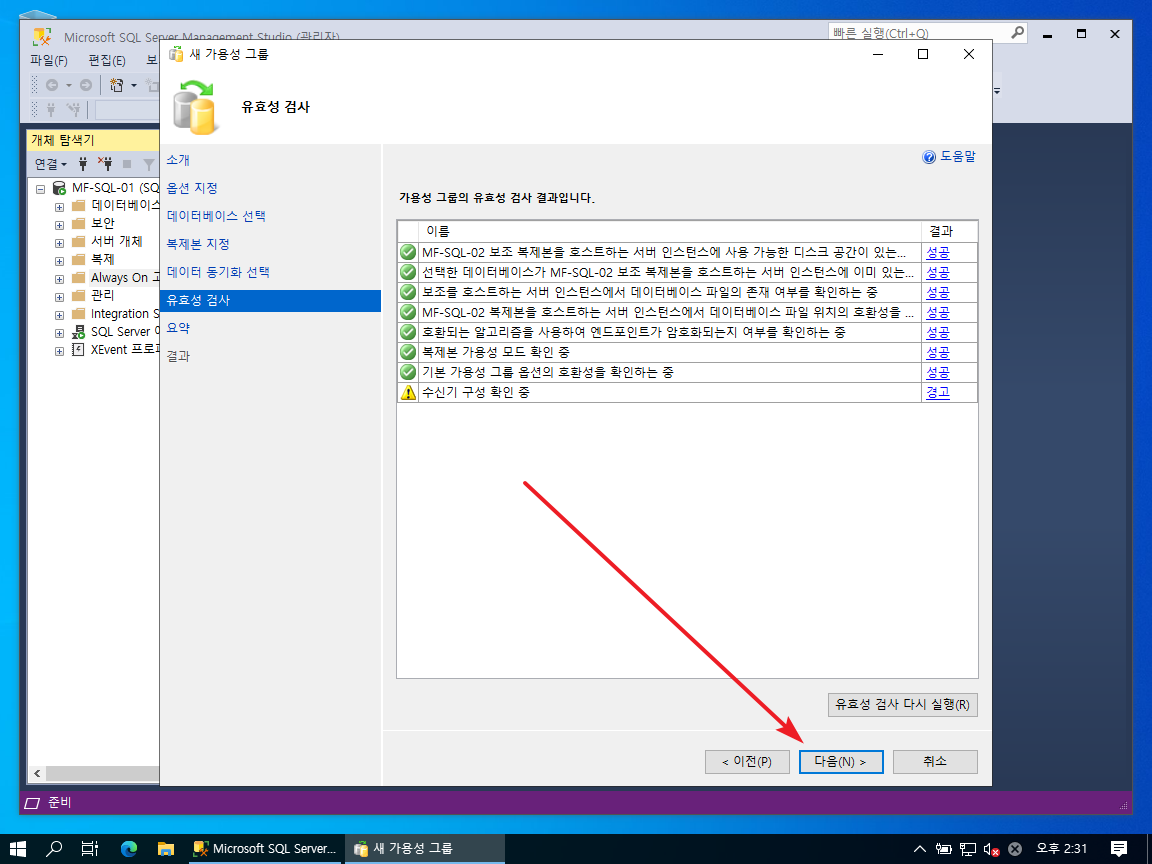Select the 소개 wizard page
This screenshot has height=864, width=1152.
pos(178,159)
